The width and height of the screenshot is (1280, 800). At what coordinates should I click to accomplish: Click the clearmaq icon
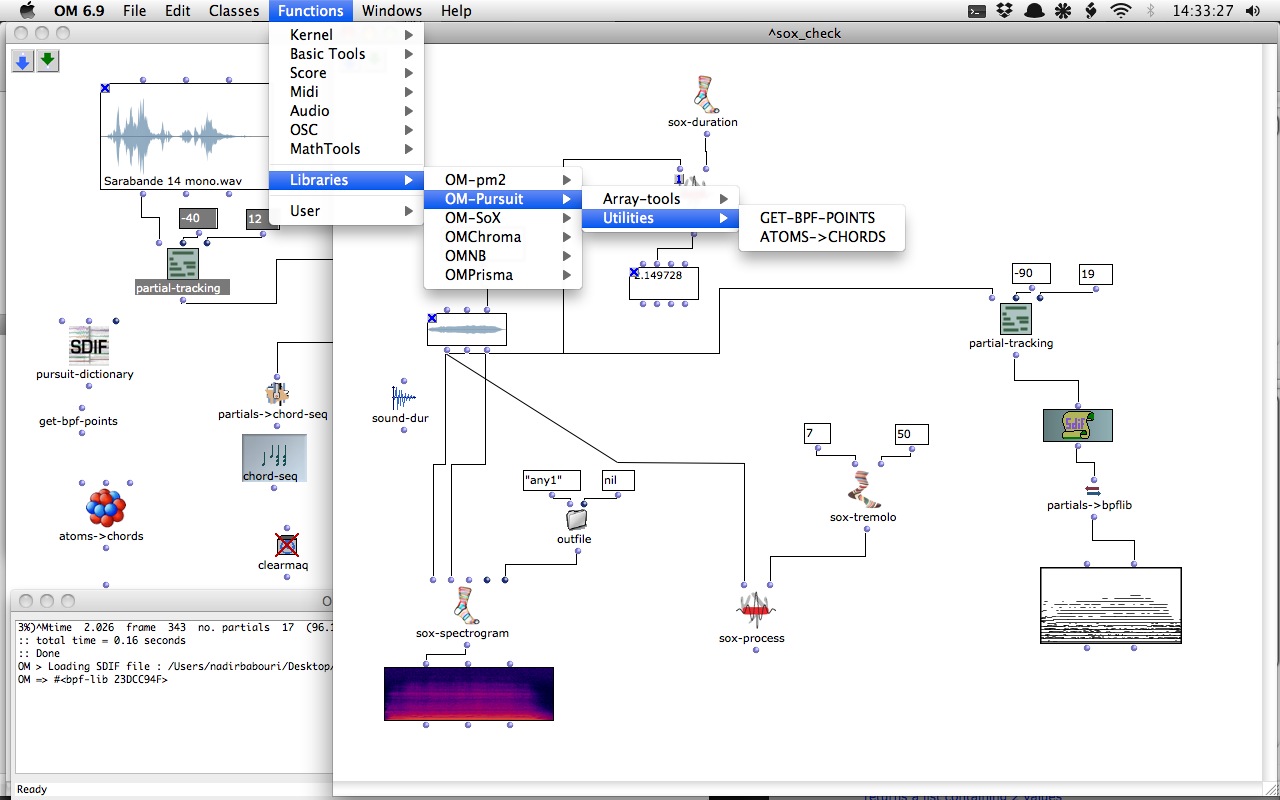(287, 544)
